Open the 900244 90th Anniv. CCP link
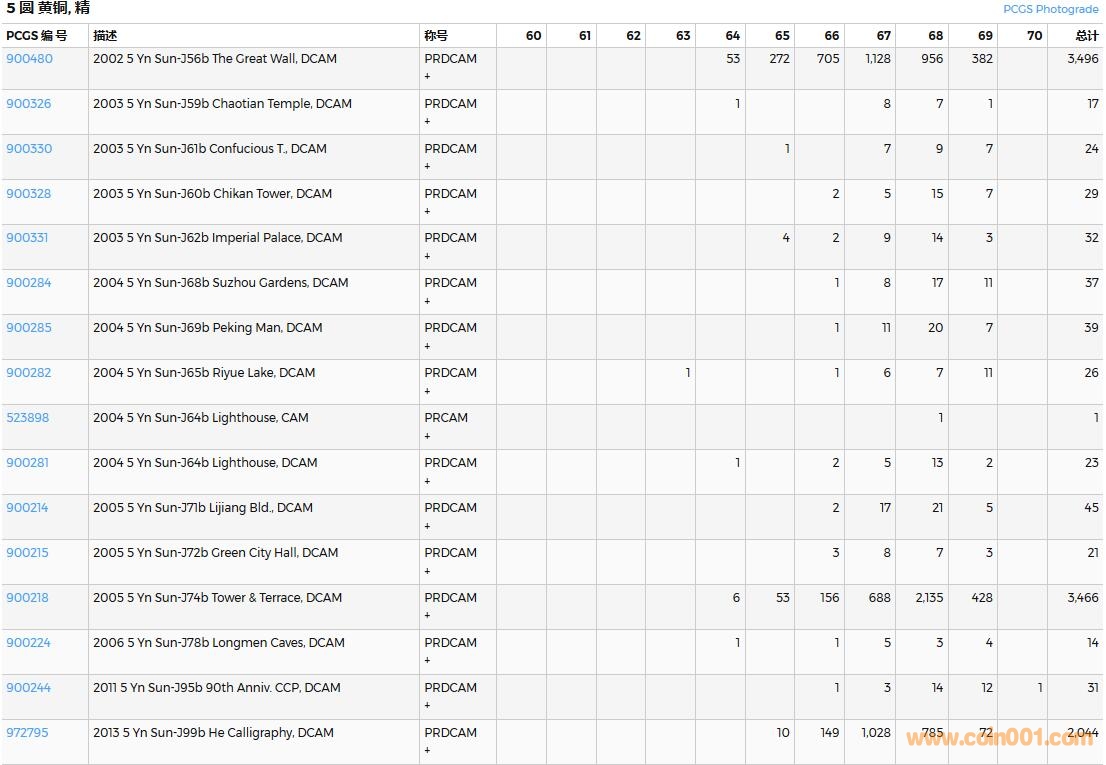Viewport: 1106px width, 765px height. 29,688
